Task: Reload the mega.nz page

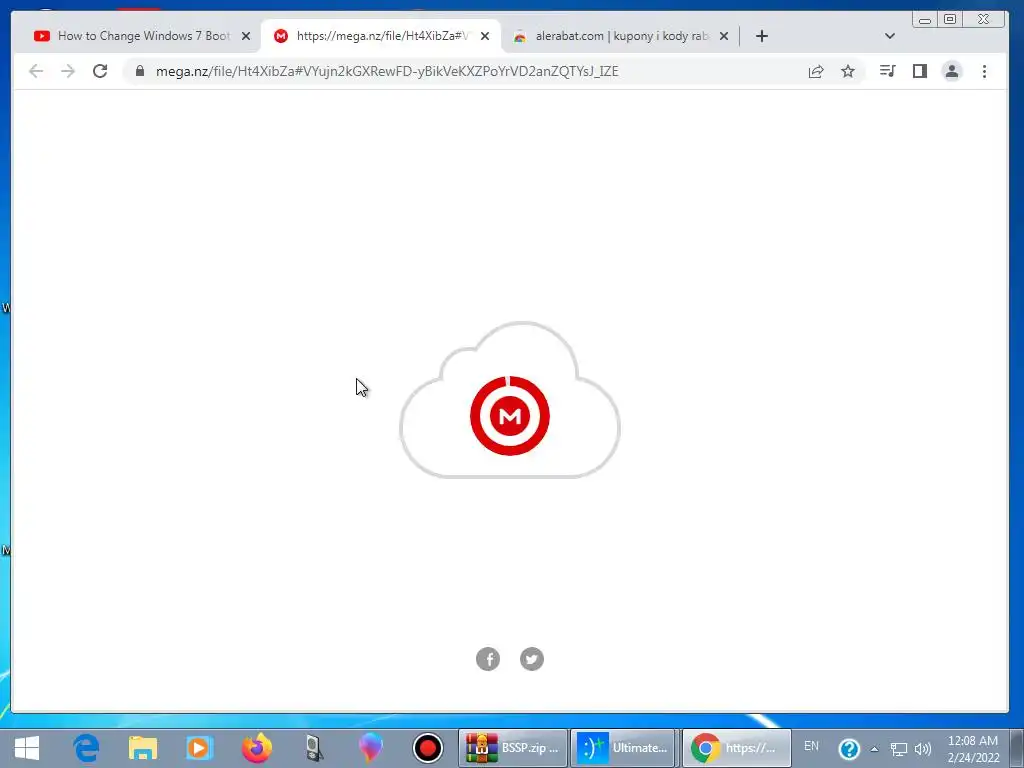Action: 100,71
